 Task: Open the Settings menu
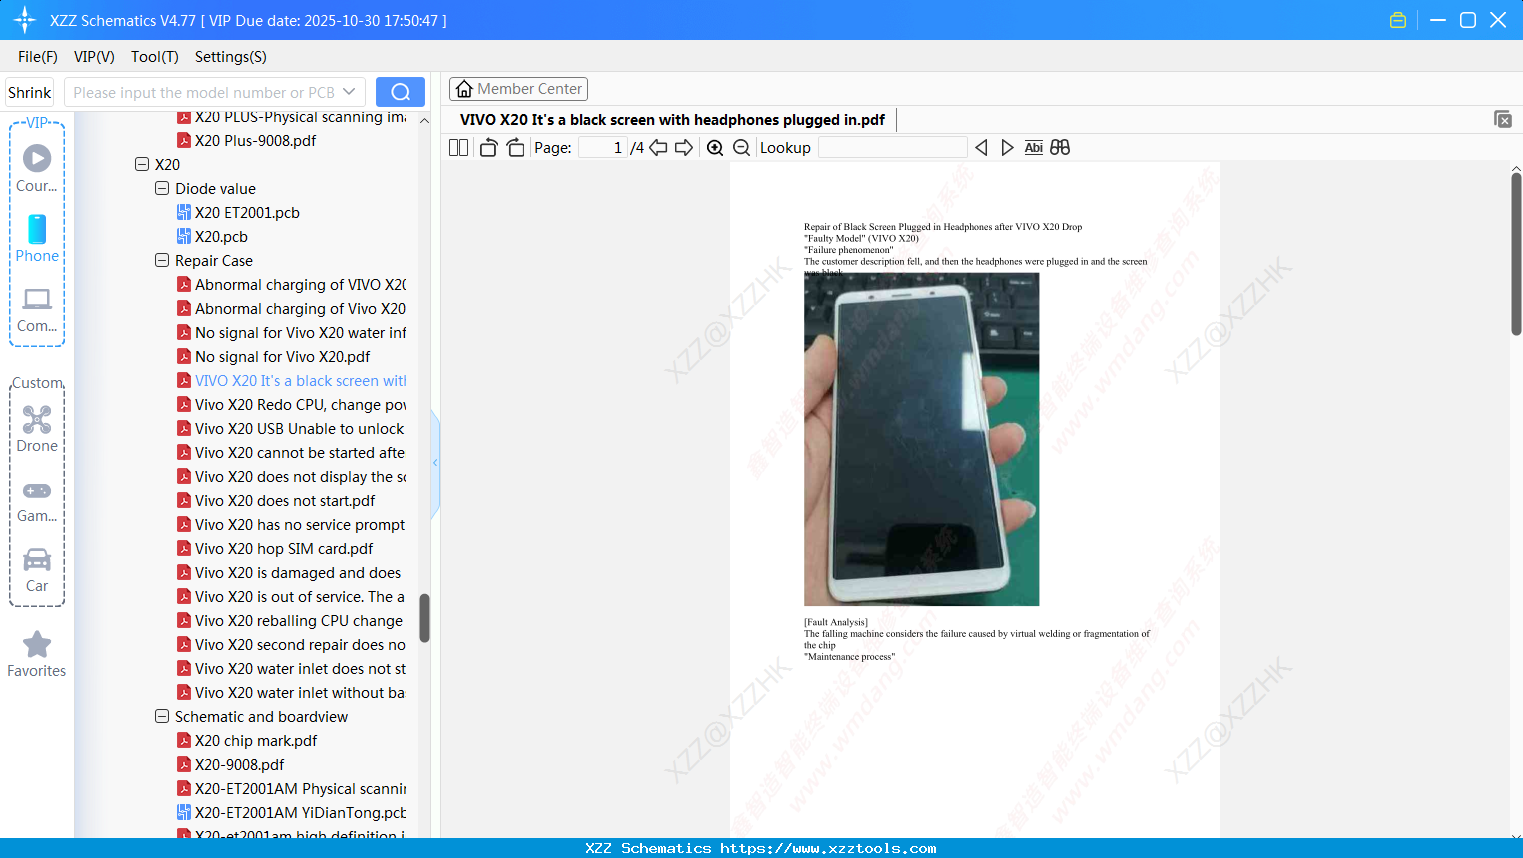(x=229, y=57)
